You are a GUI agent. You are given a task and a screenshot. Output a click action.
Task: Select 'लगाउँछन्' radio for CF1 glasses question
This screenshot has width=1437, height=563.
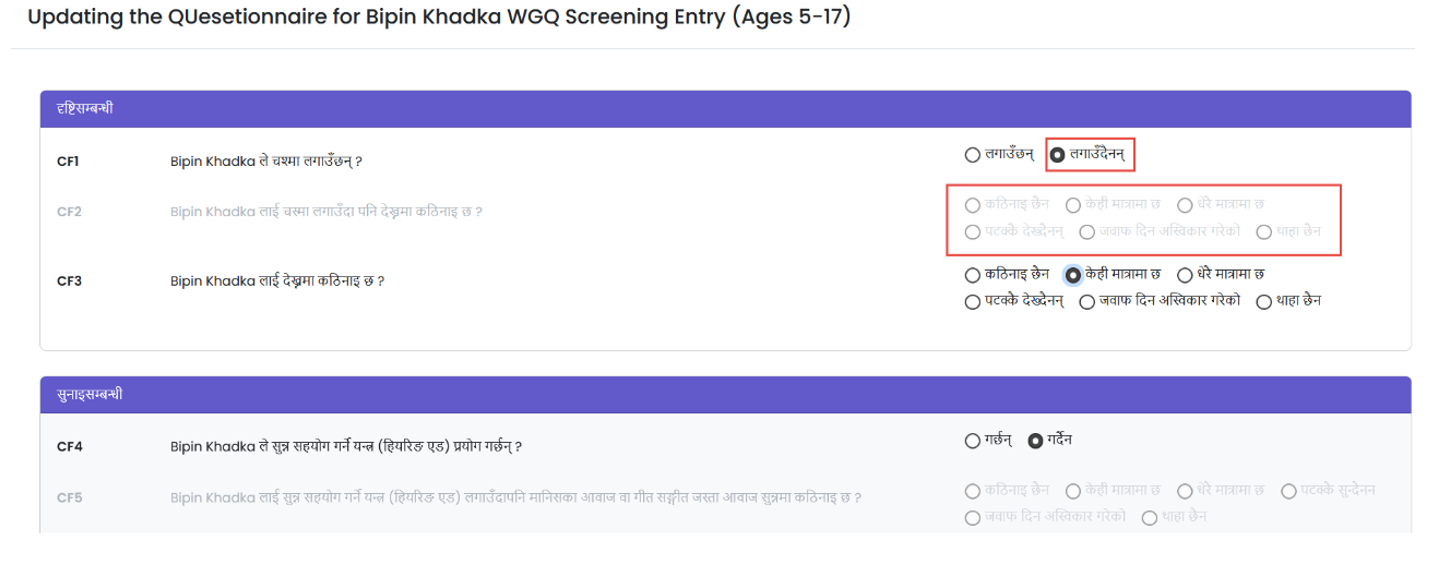pos(972,155)
